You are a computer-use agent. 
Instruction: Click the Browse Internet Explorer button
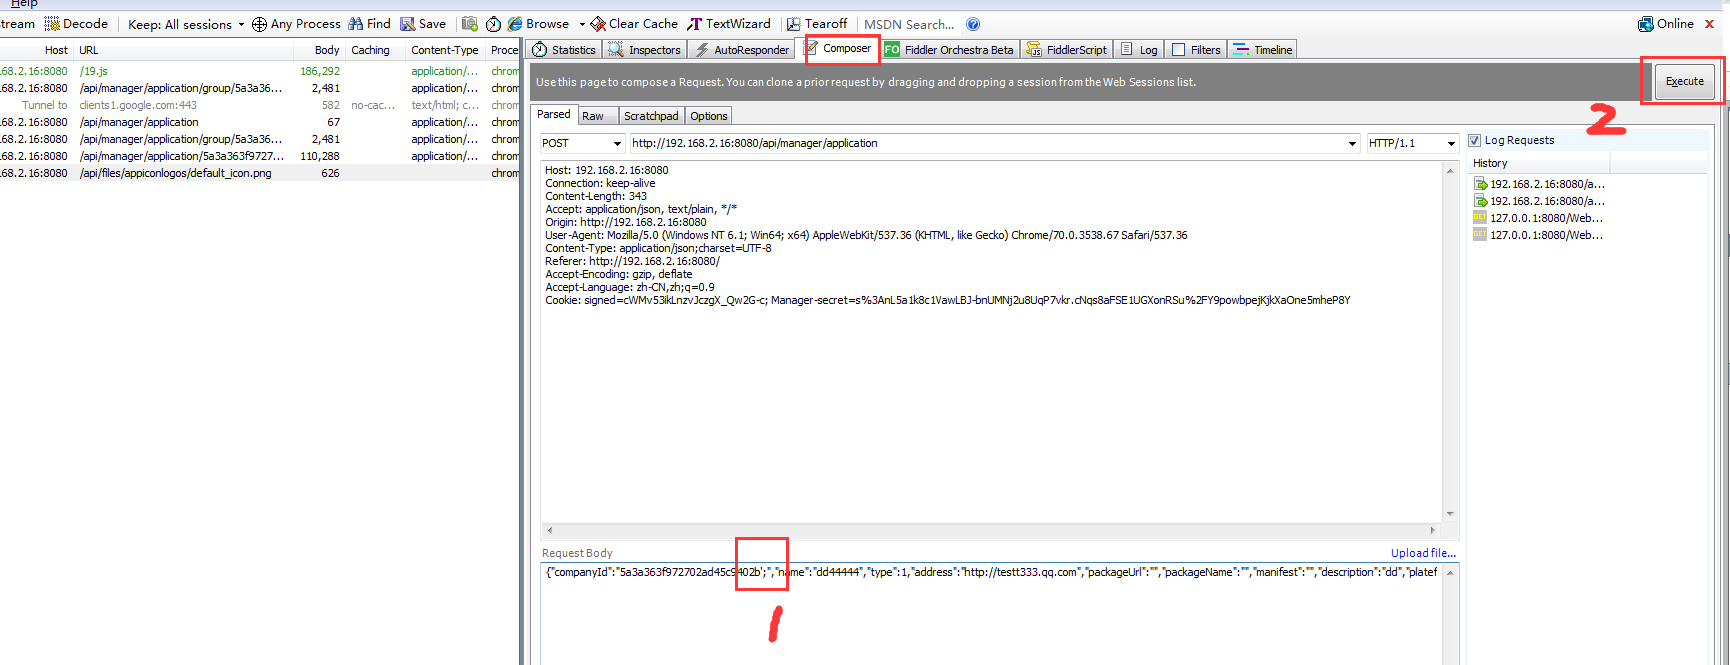point(538,24)
